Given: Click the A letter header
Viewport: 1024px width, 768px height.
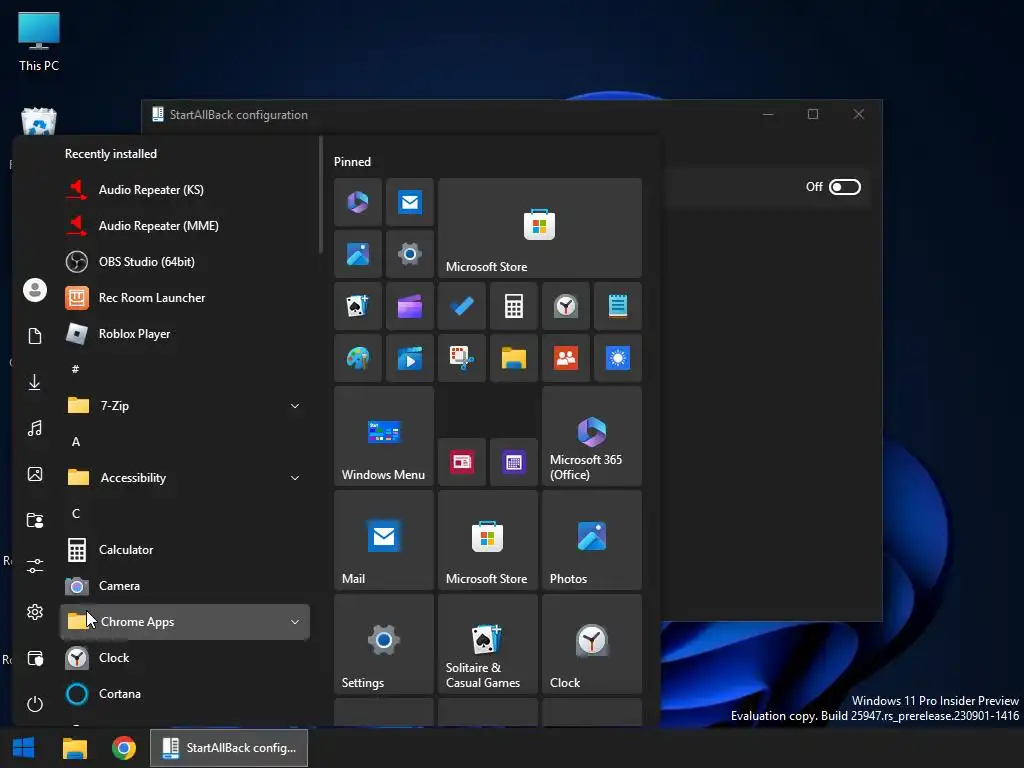Looking at the screenshot, I should tap(76, 442).
